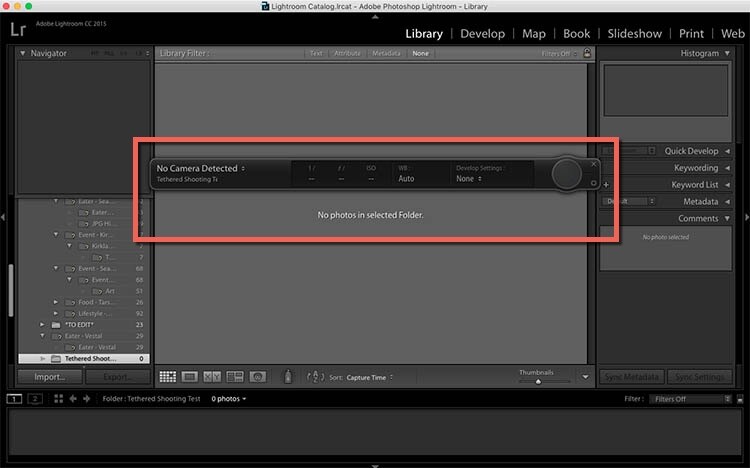This screenshot has height=468, width=750.
Task: Toggle the Library Filter lock icon
Action: pos(587,53)
